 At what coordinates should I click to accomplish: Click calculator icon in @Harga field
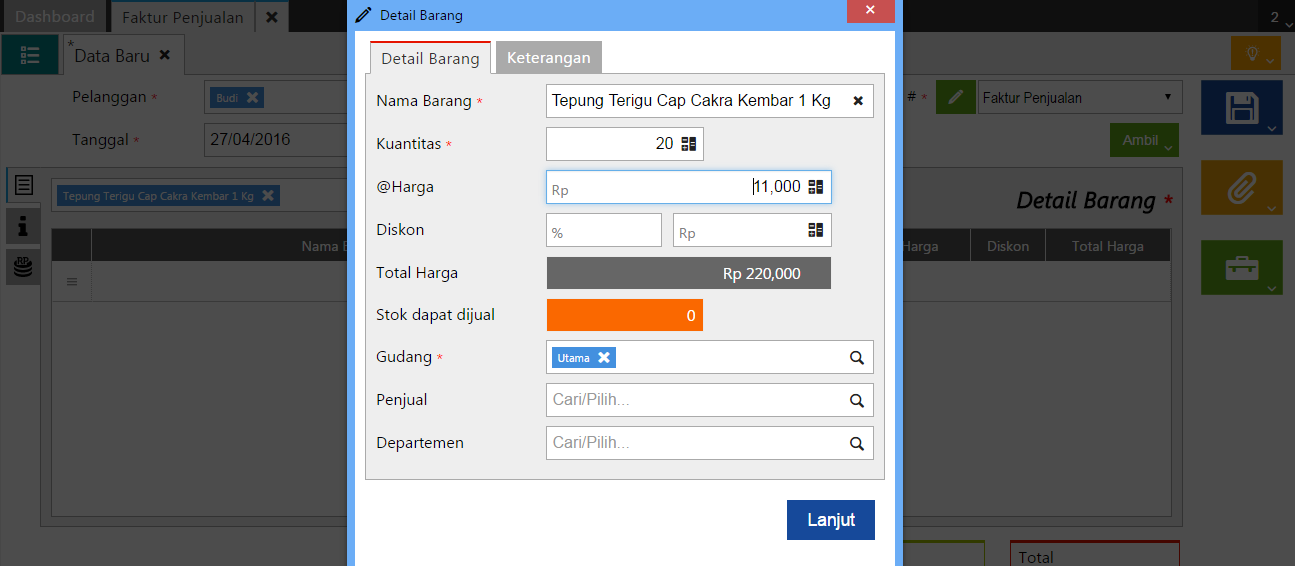[x=816, y=187]
